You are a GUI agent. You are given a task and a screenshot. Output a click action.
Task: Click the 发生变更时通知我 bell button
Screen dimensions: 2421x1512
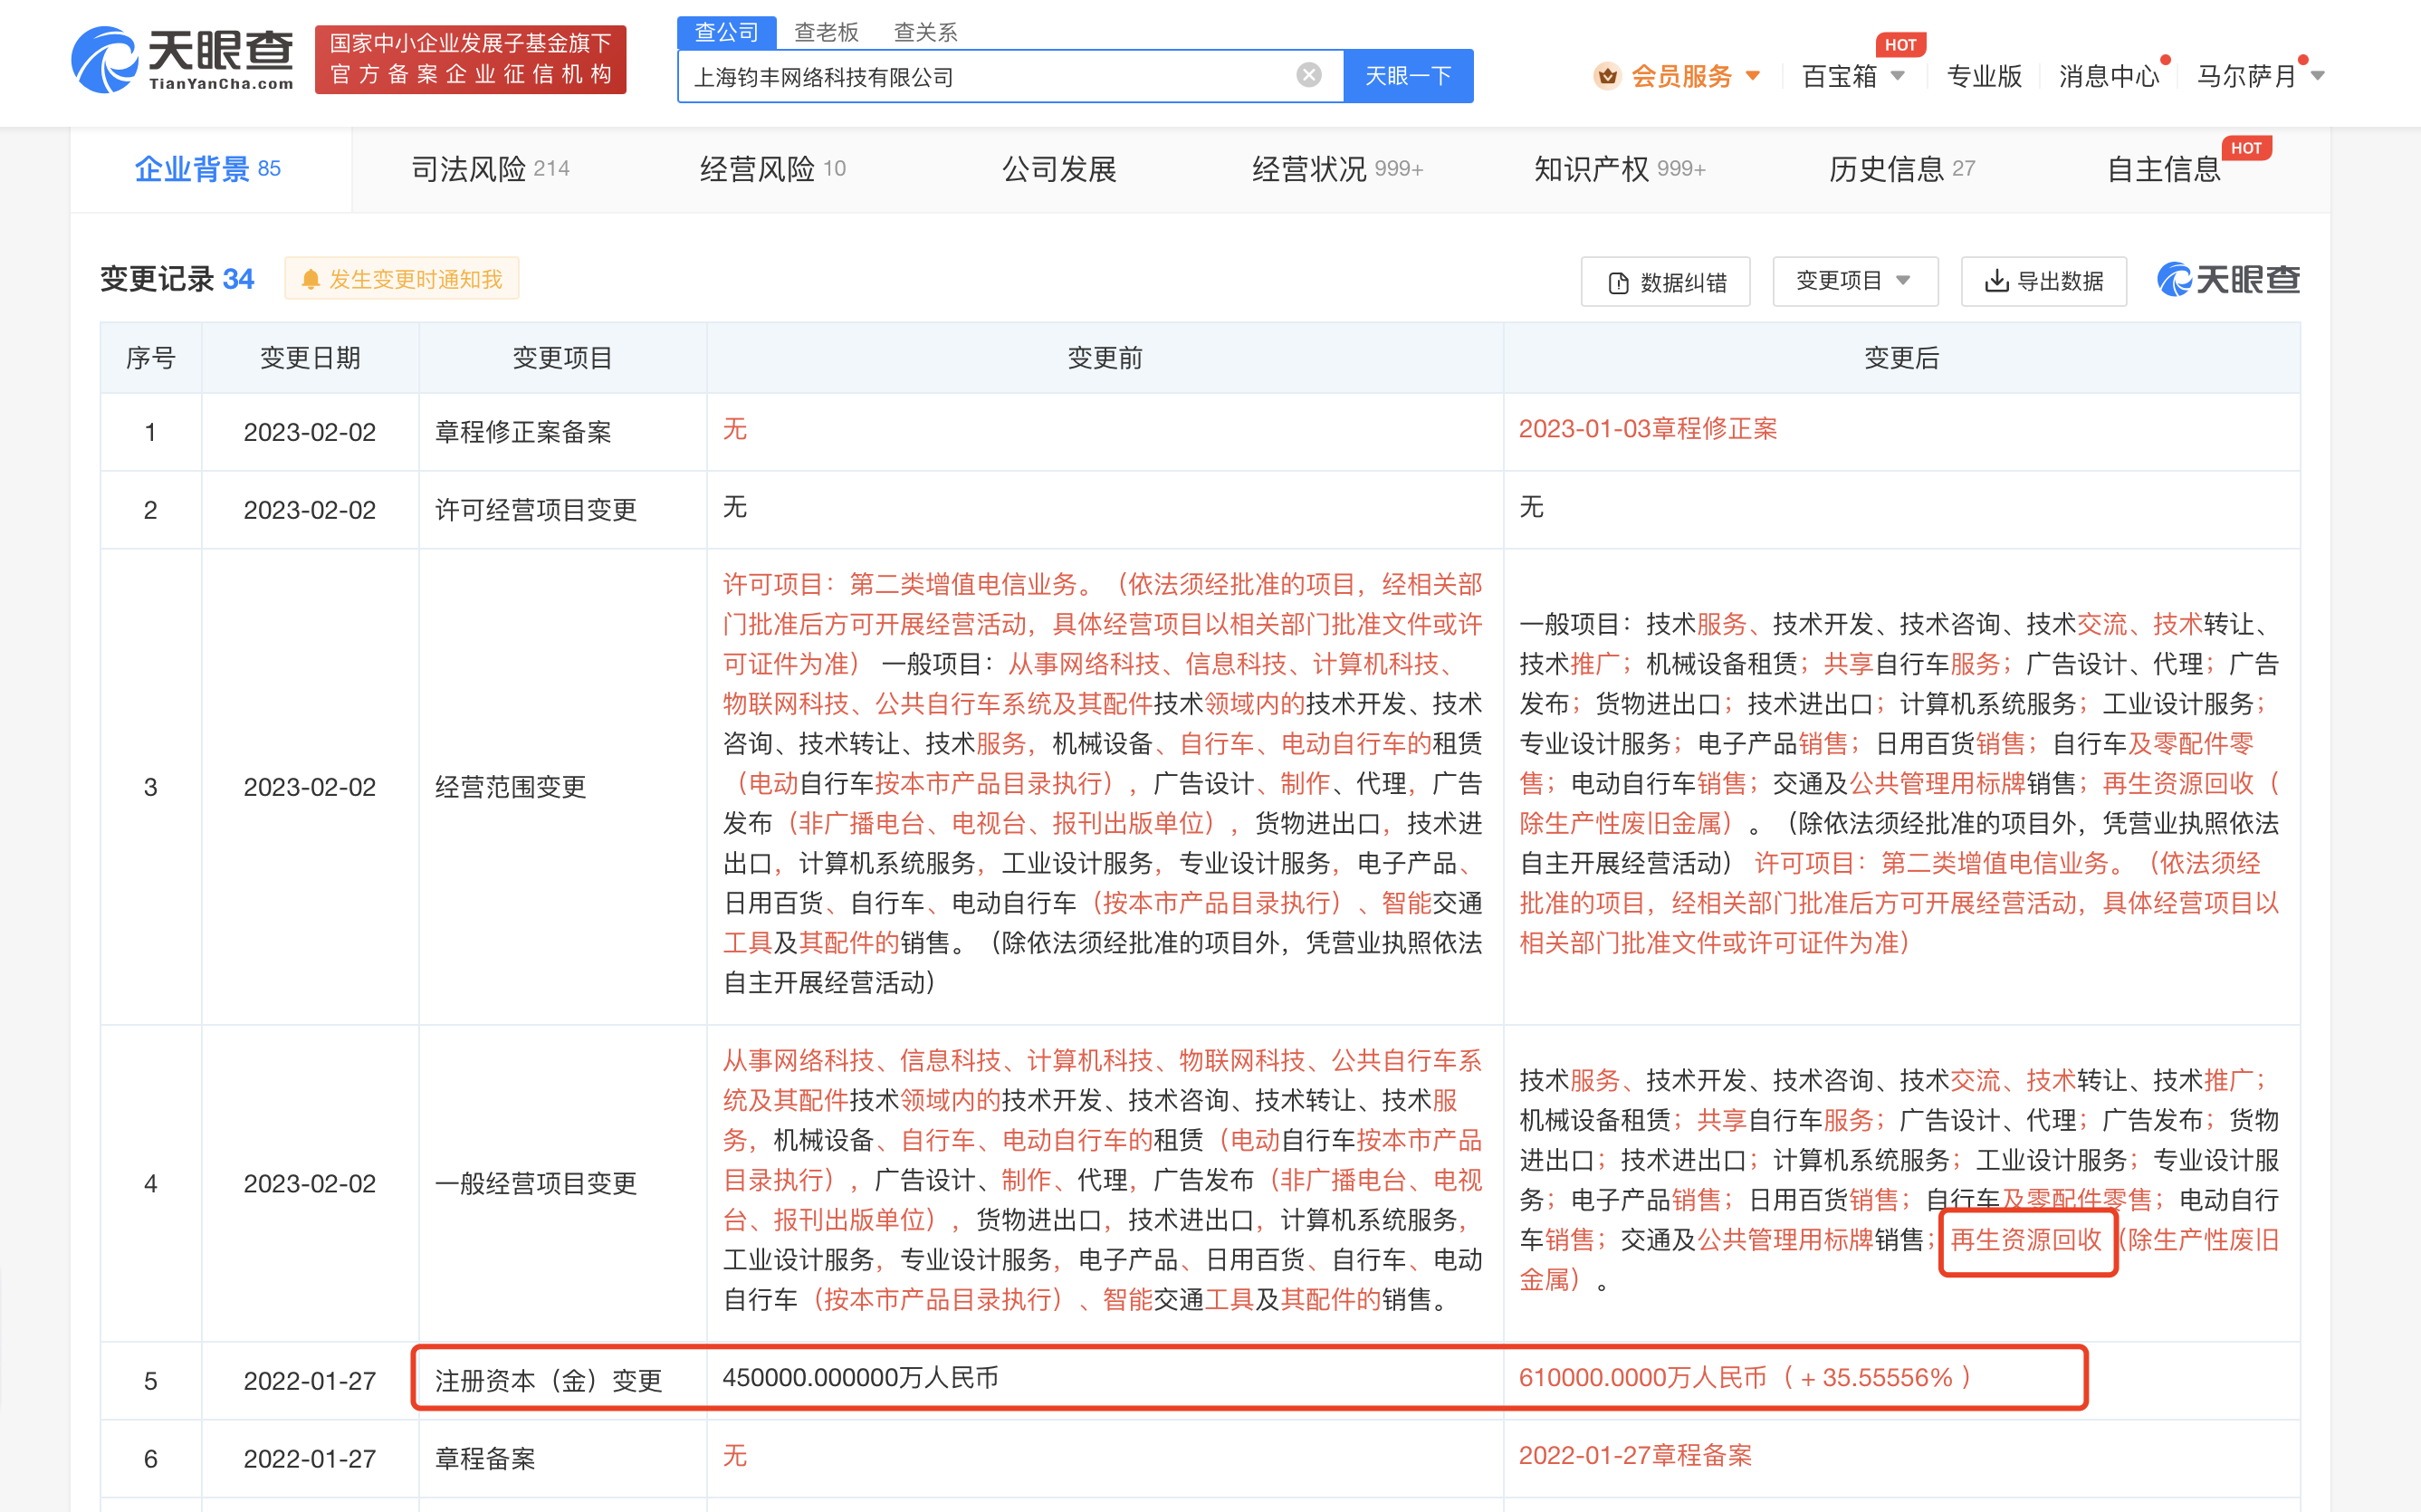[x=402, y=279]
